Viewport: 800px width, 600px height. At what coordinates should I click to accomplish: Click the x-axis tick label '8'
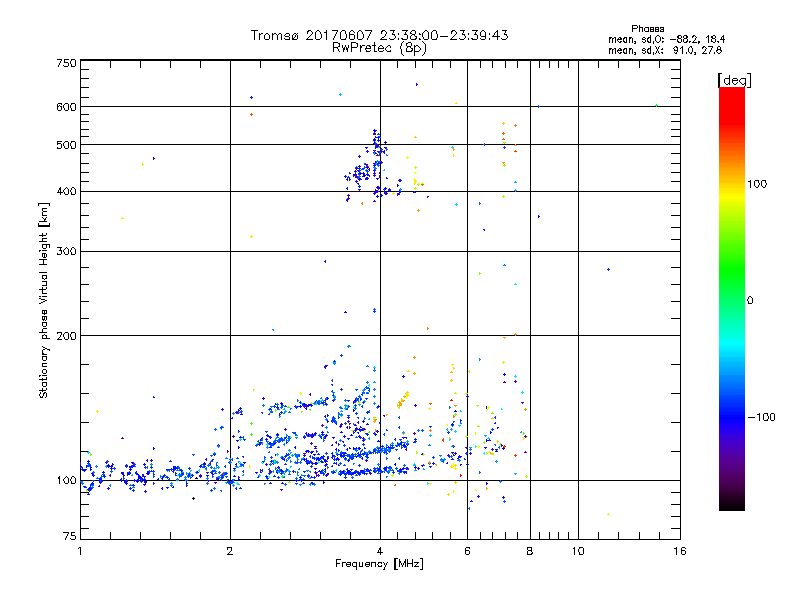[x=530, y=551]
